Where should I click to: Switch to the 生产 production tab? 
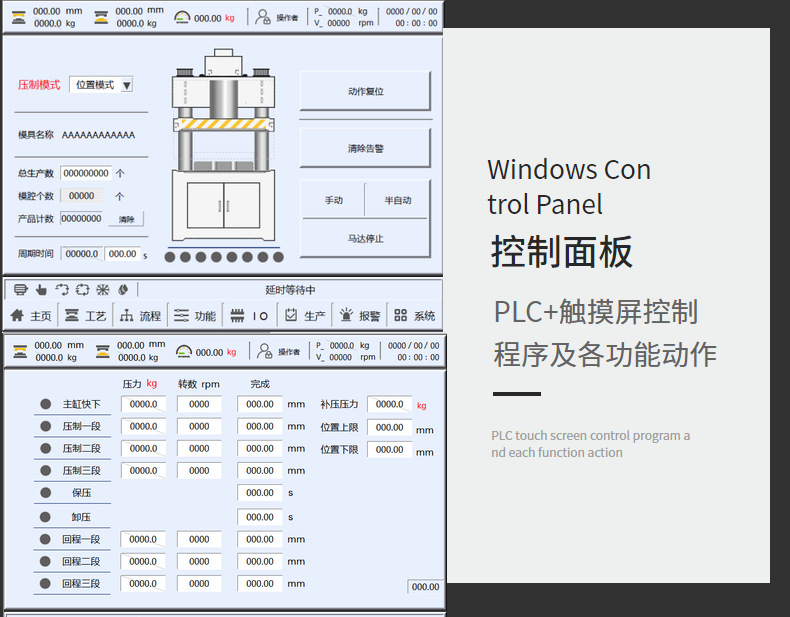click(x=305, y=316)
